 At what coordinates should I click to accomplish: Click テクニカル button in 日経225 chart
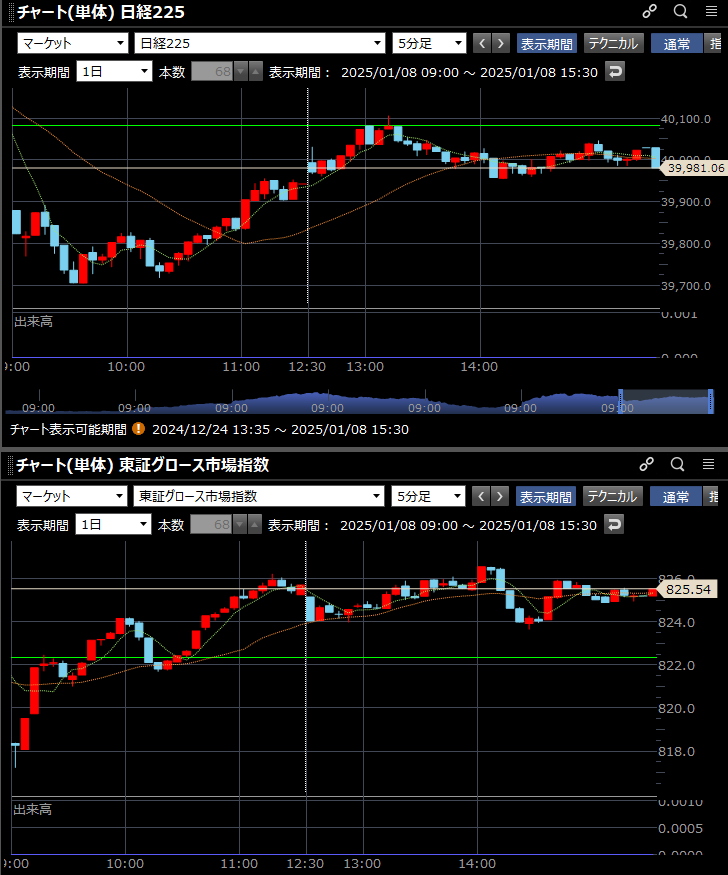(x=614, y=43)
